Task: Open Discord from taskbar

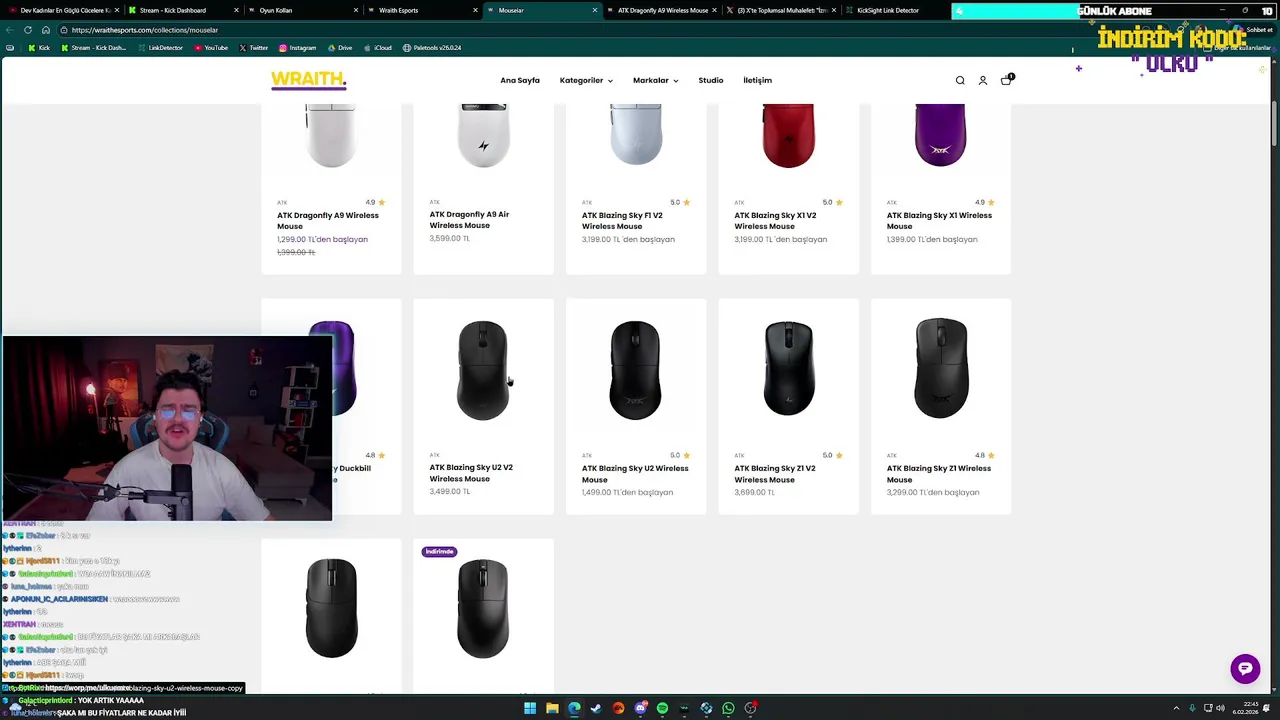Action: coord(640,708)
